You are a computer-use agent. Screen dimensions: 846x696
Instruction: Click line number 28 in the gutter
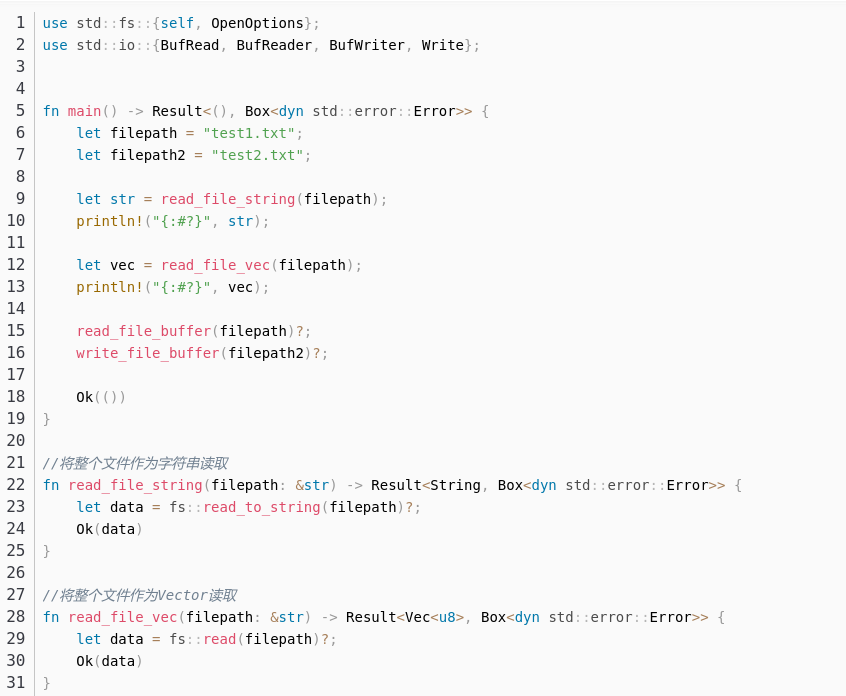click(16, 617)
